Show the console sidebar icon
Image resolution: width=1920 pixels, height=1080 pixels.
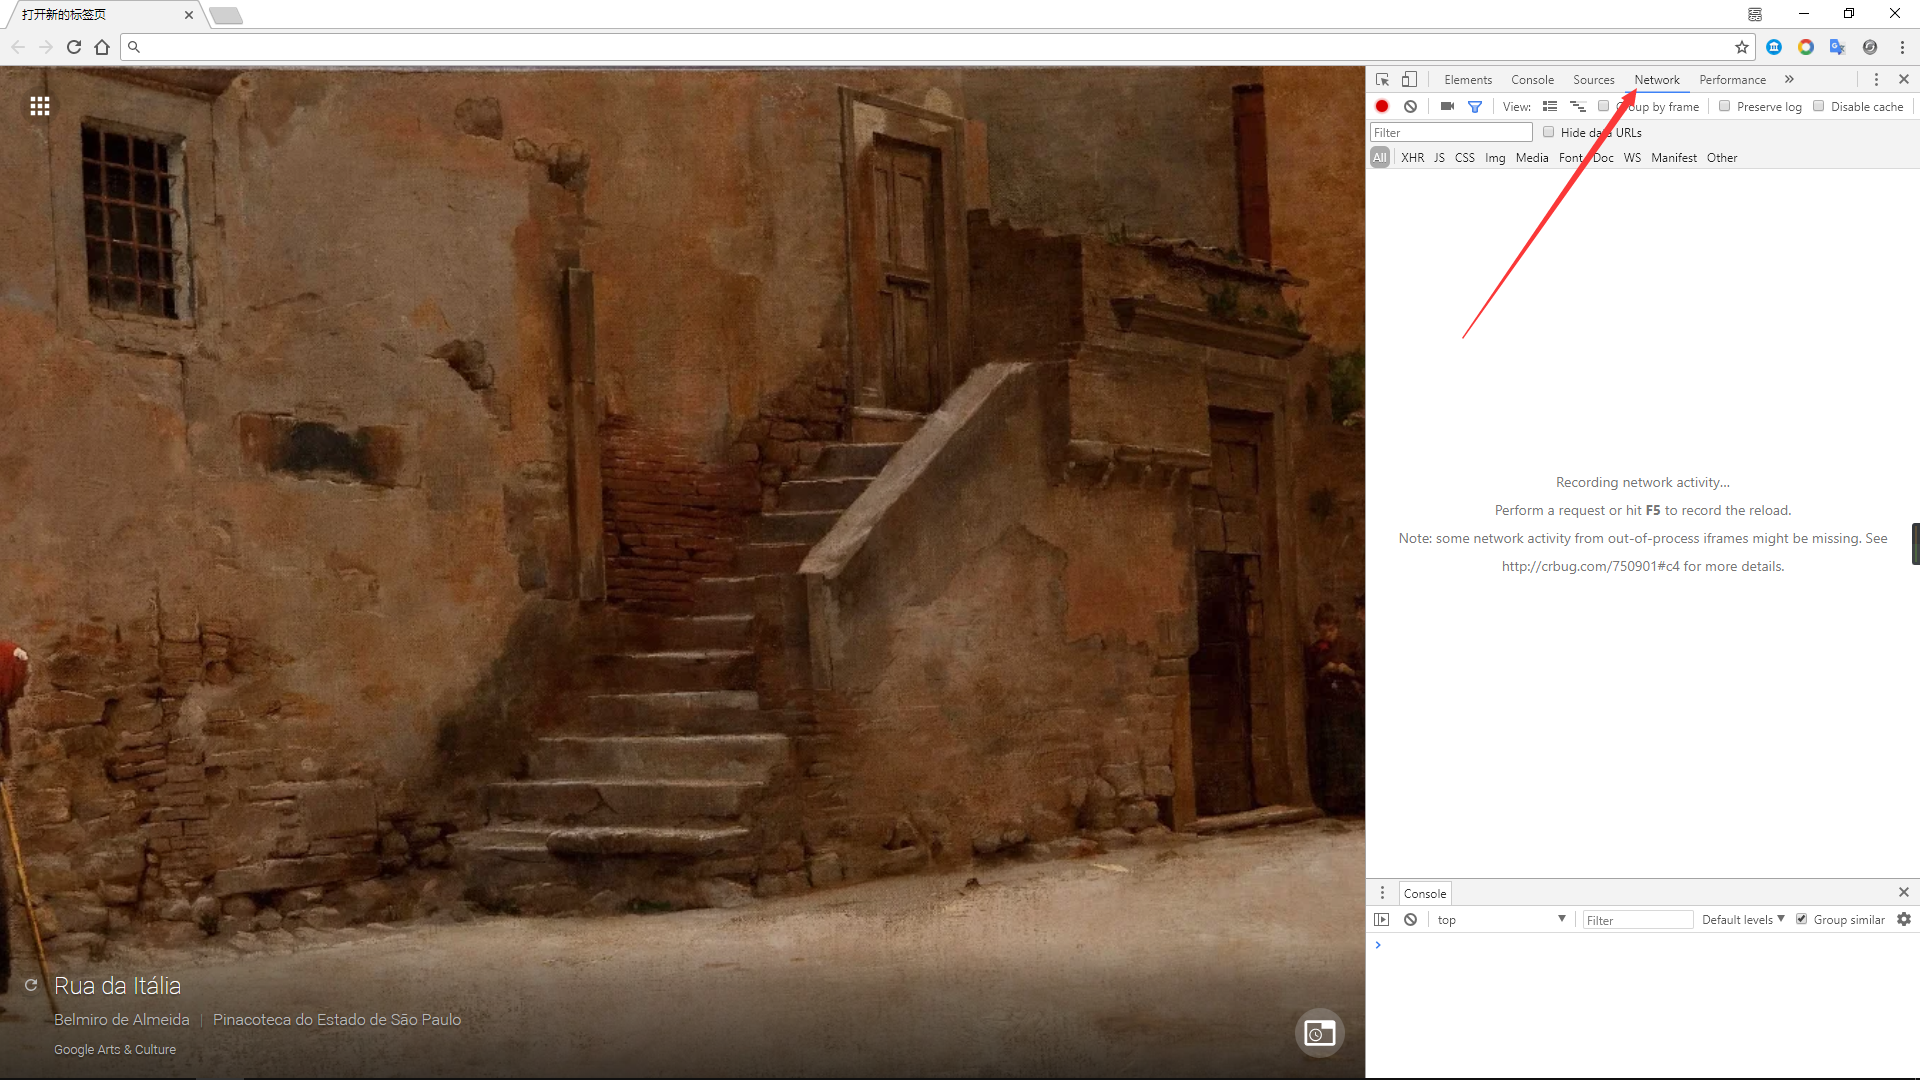point(1382,919)
